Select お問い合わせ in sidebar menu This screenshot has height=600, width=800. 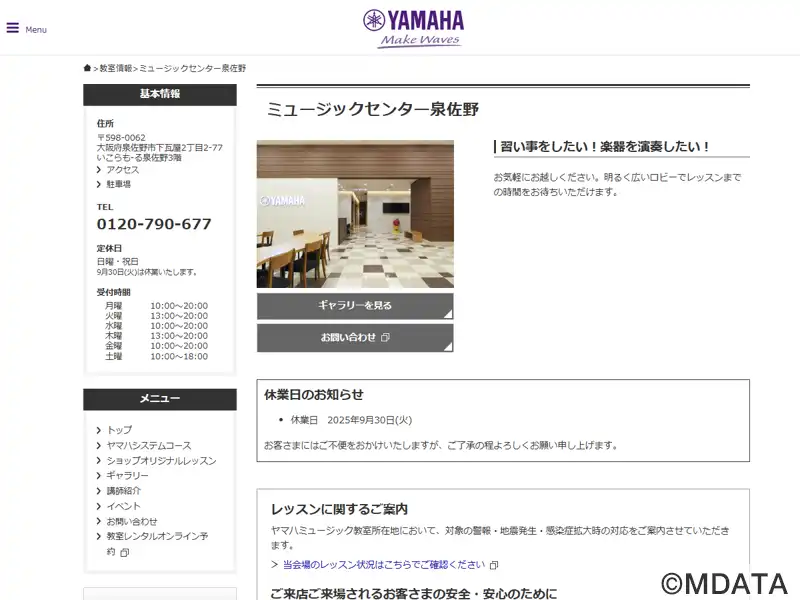point(132,521)
